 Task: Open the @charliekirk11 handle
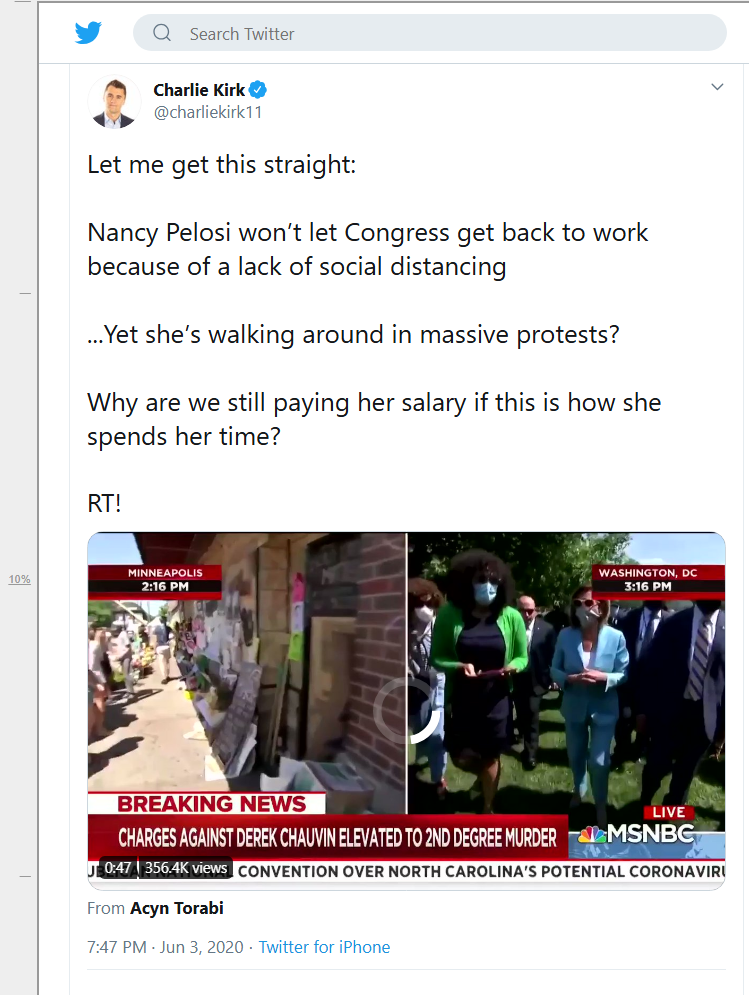(x=208, y=112)
